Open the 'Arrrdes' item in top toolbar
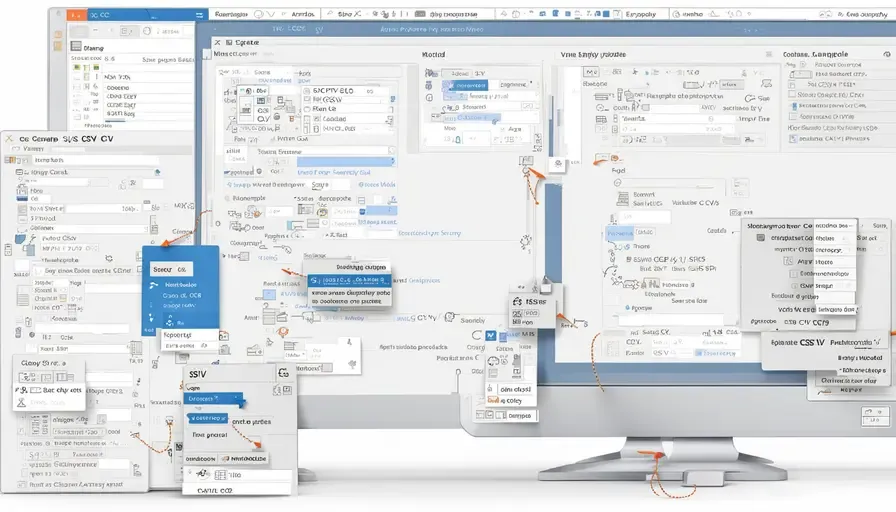This screenshot has width=896, height=512. 303,14
